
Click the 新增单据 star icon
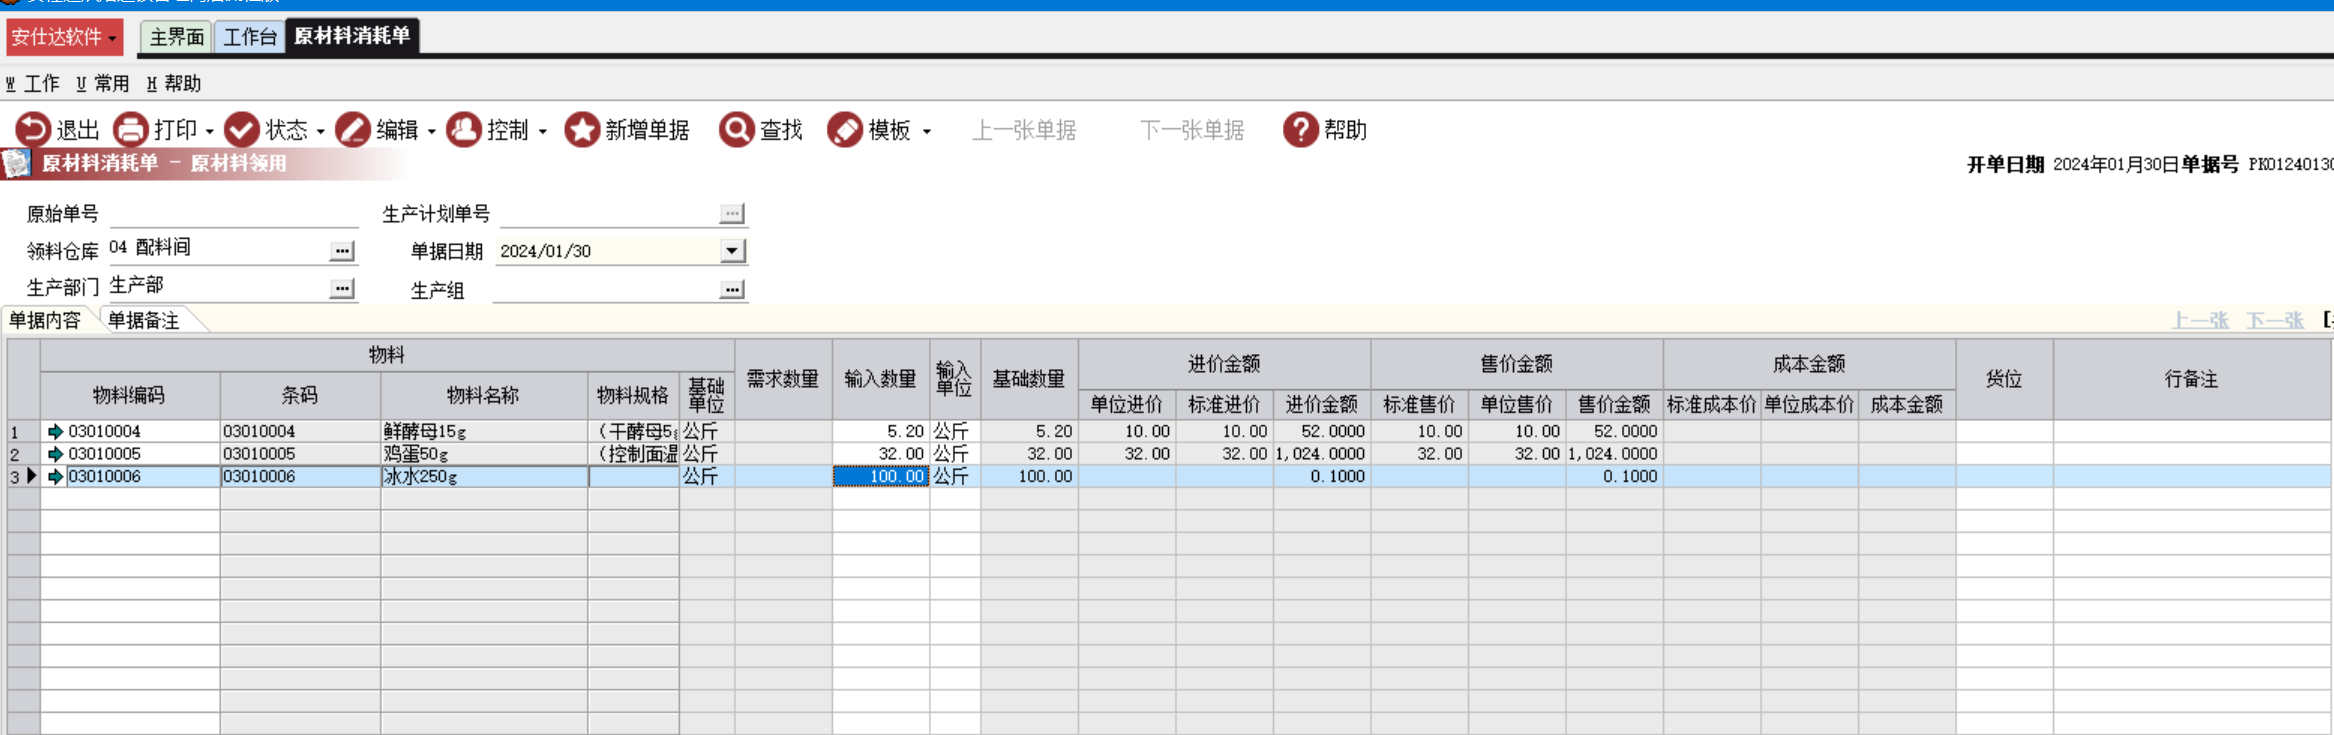click(581, 130)
